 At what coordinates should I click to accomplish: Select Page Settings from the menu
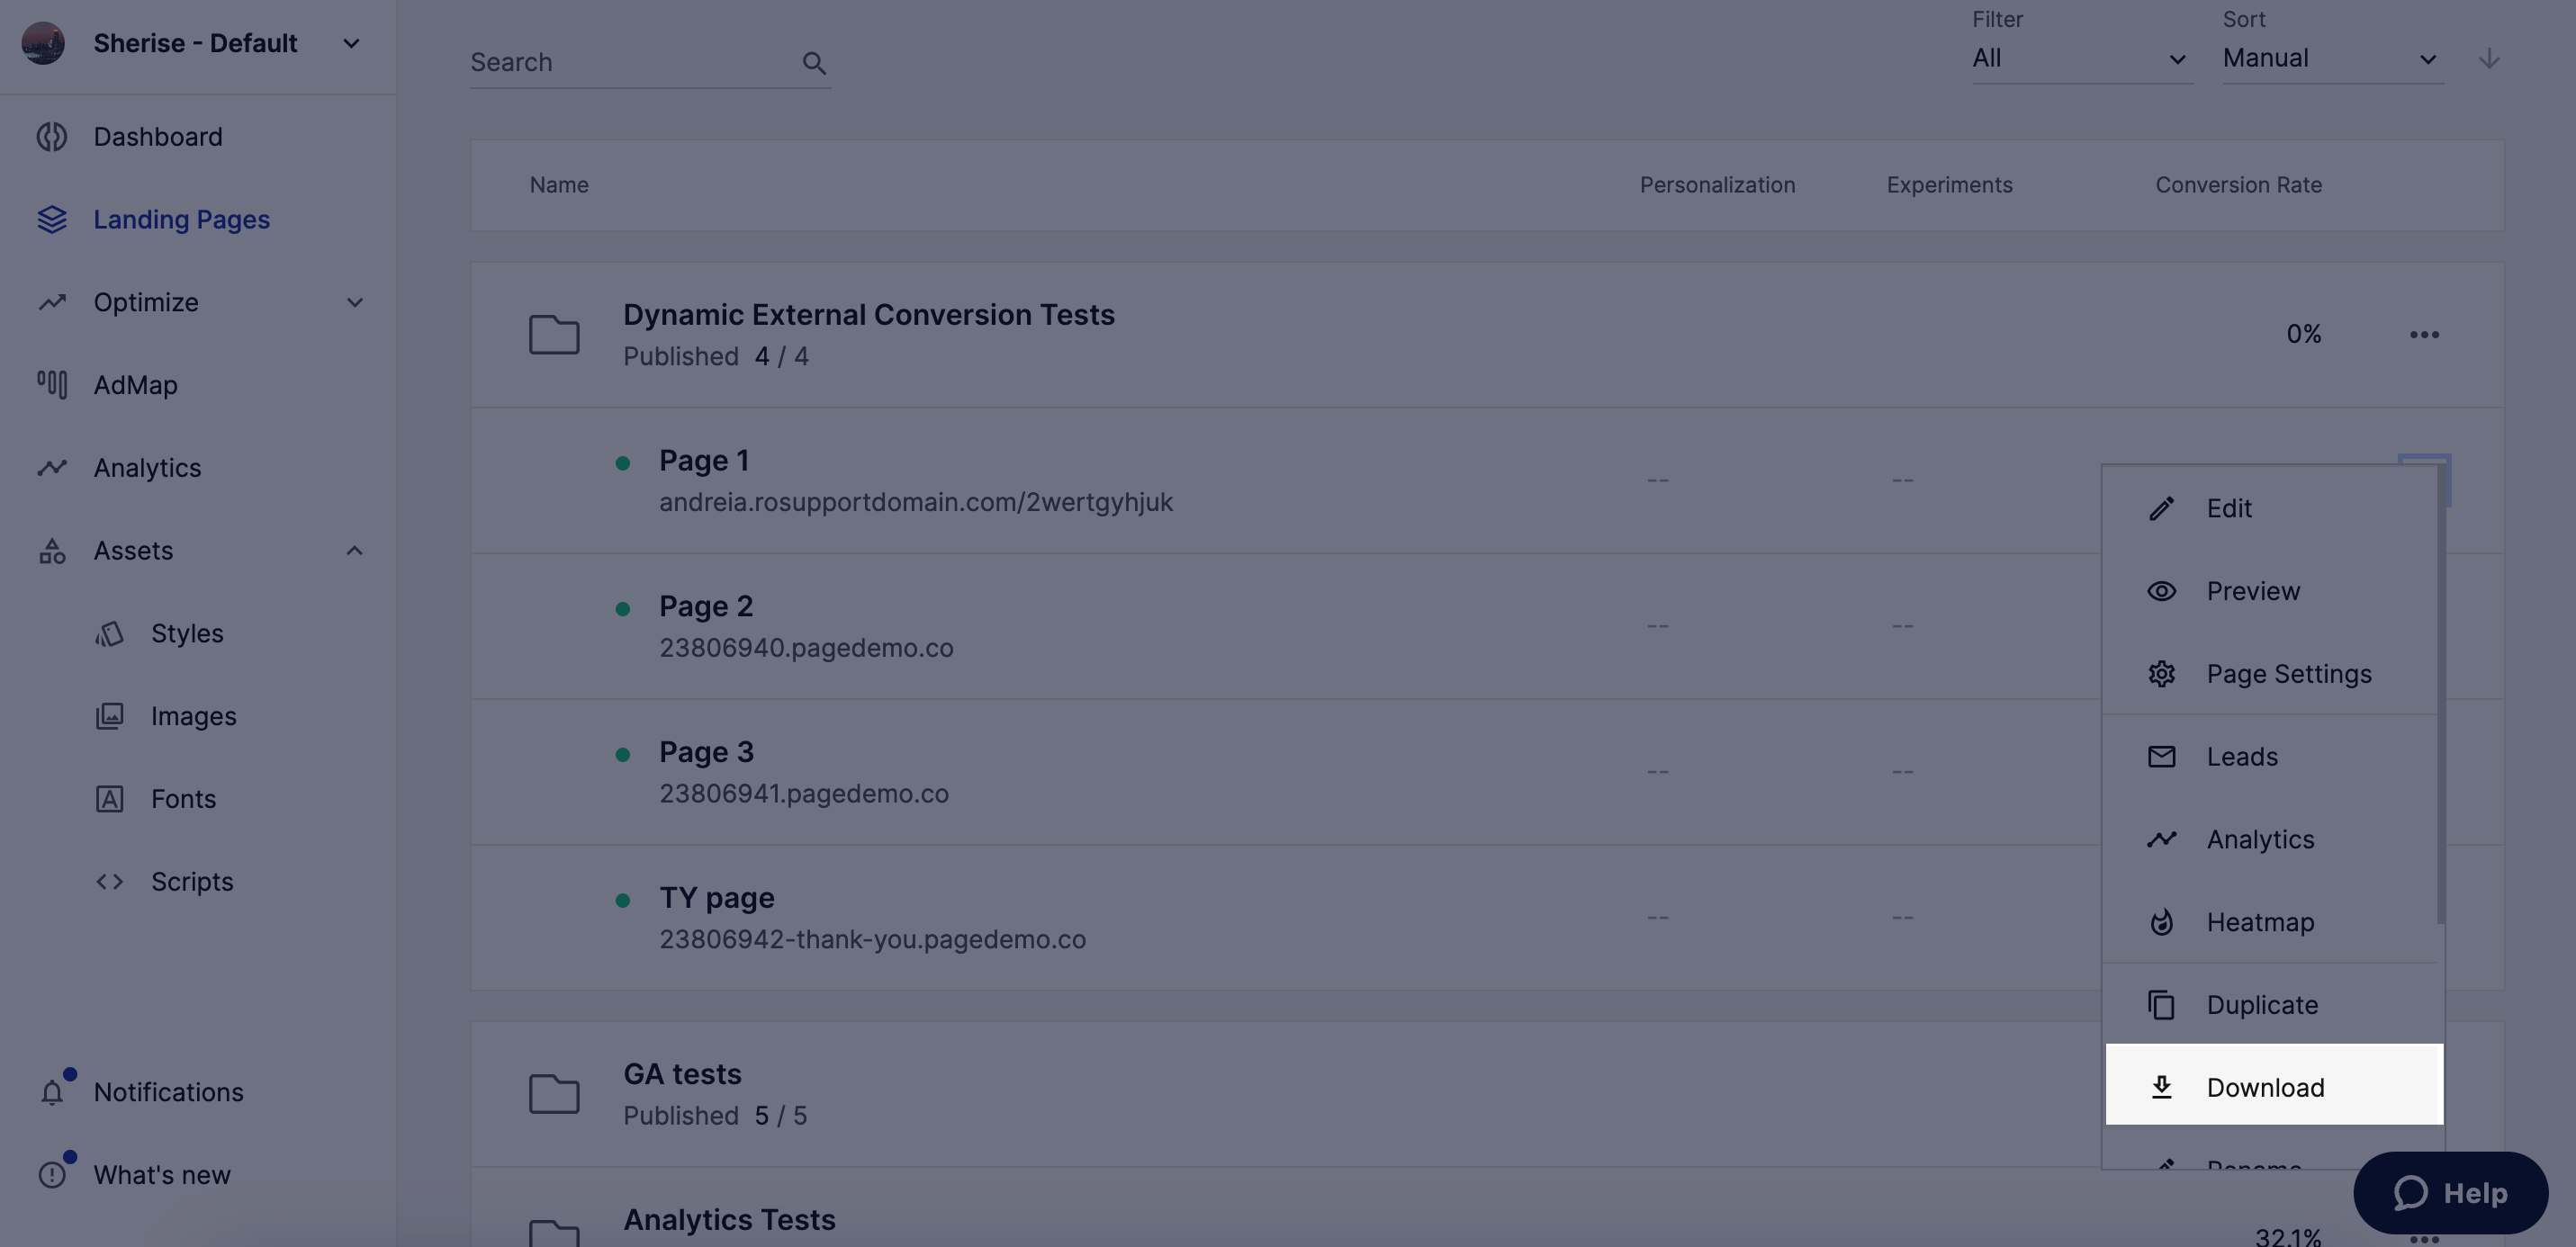pos(2288,674)
